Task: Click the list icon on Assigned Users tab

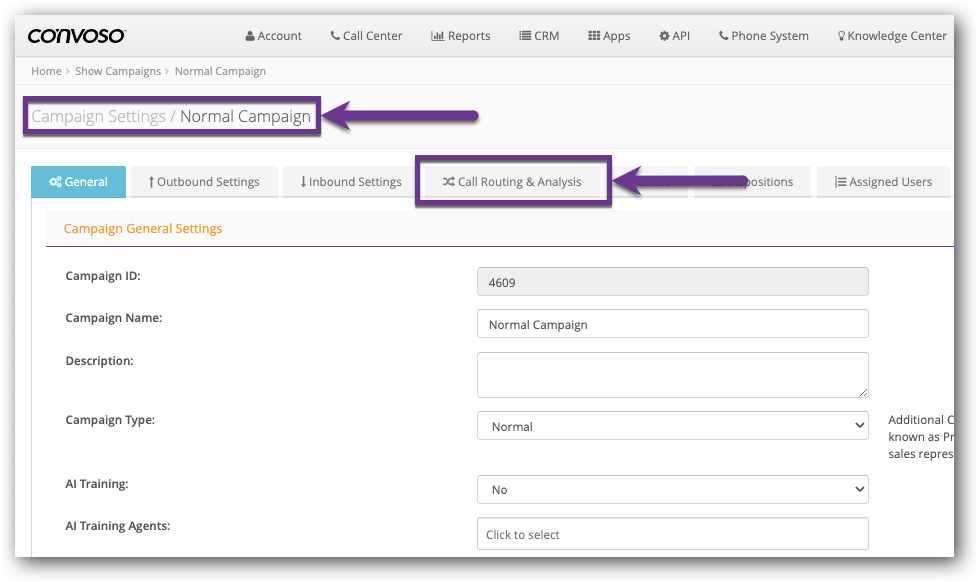Action: (842, 181)
